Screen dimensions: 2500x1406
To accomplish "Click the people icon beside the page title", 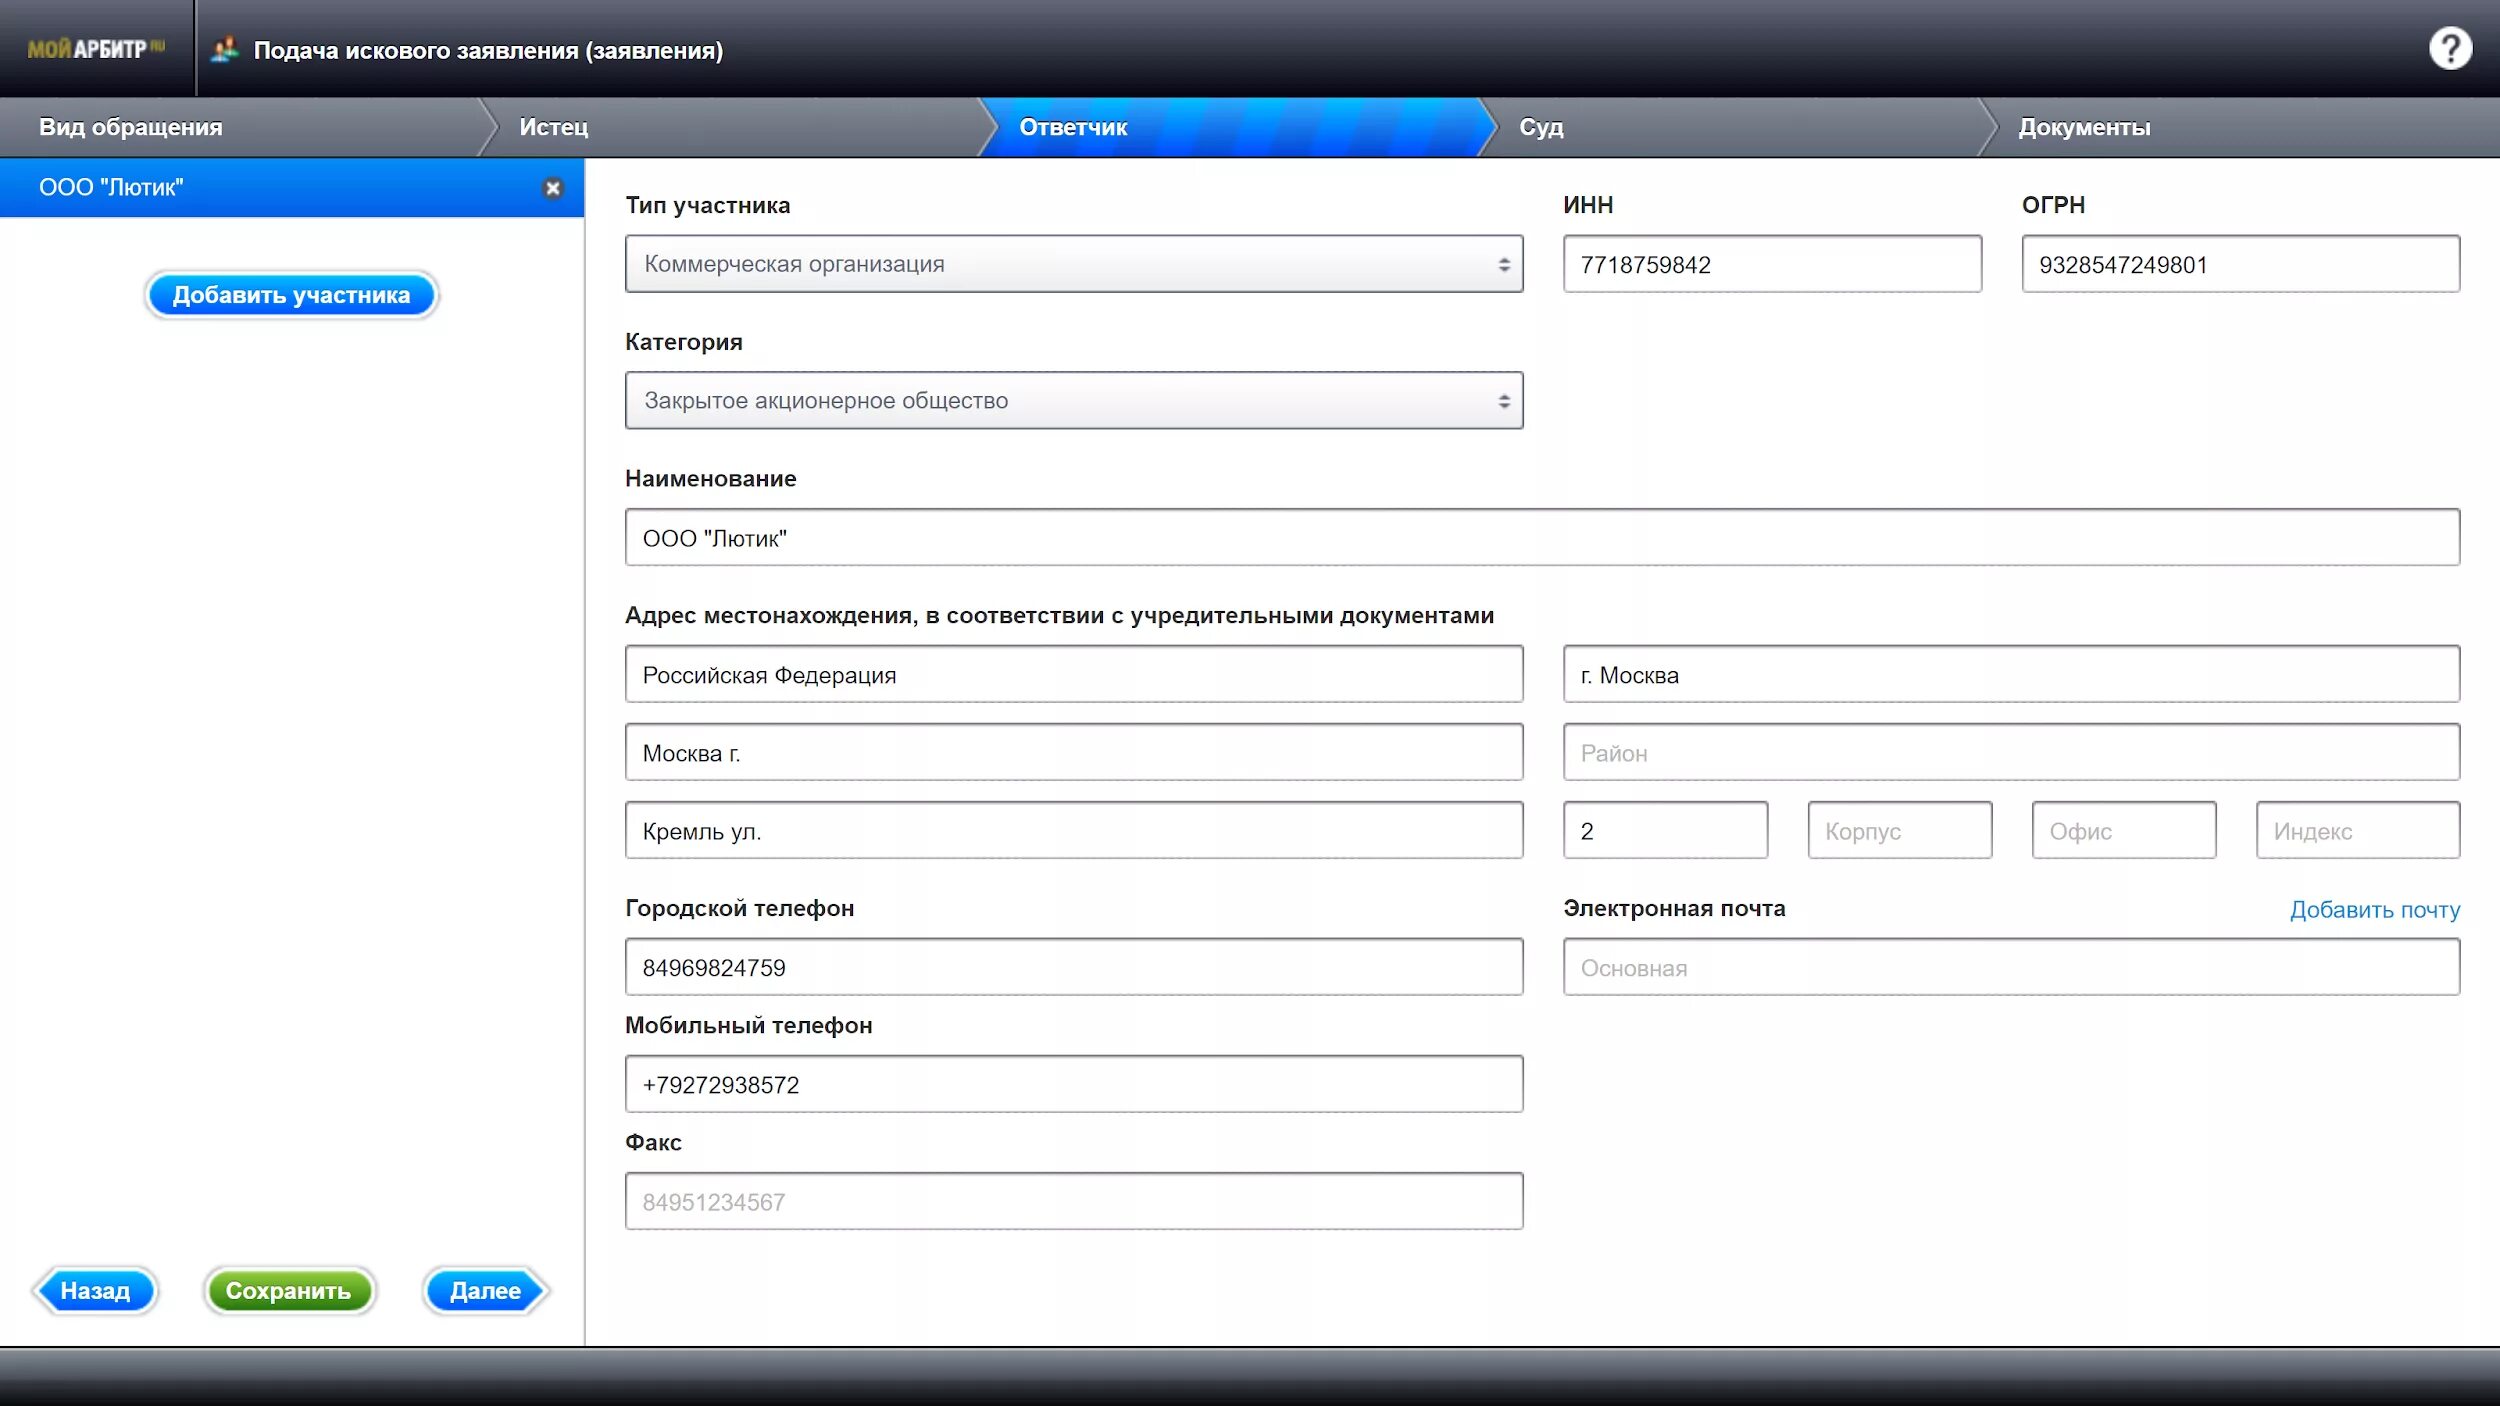I will 225,49.
